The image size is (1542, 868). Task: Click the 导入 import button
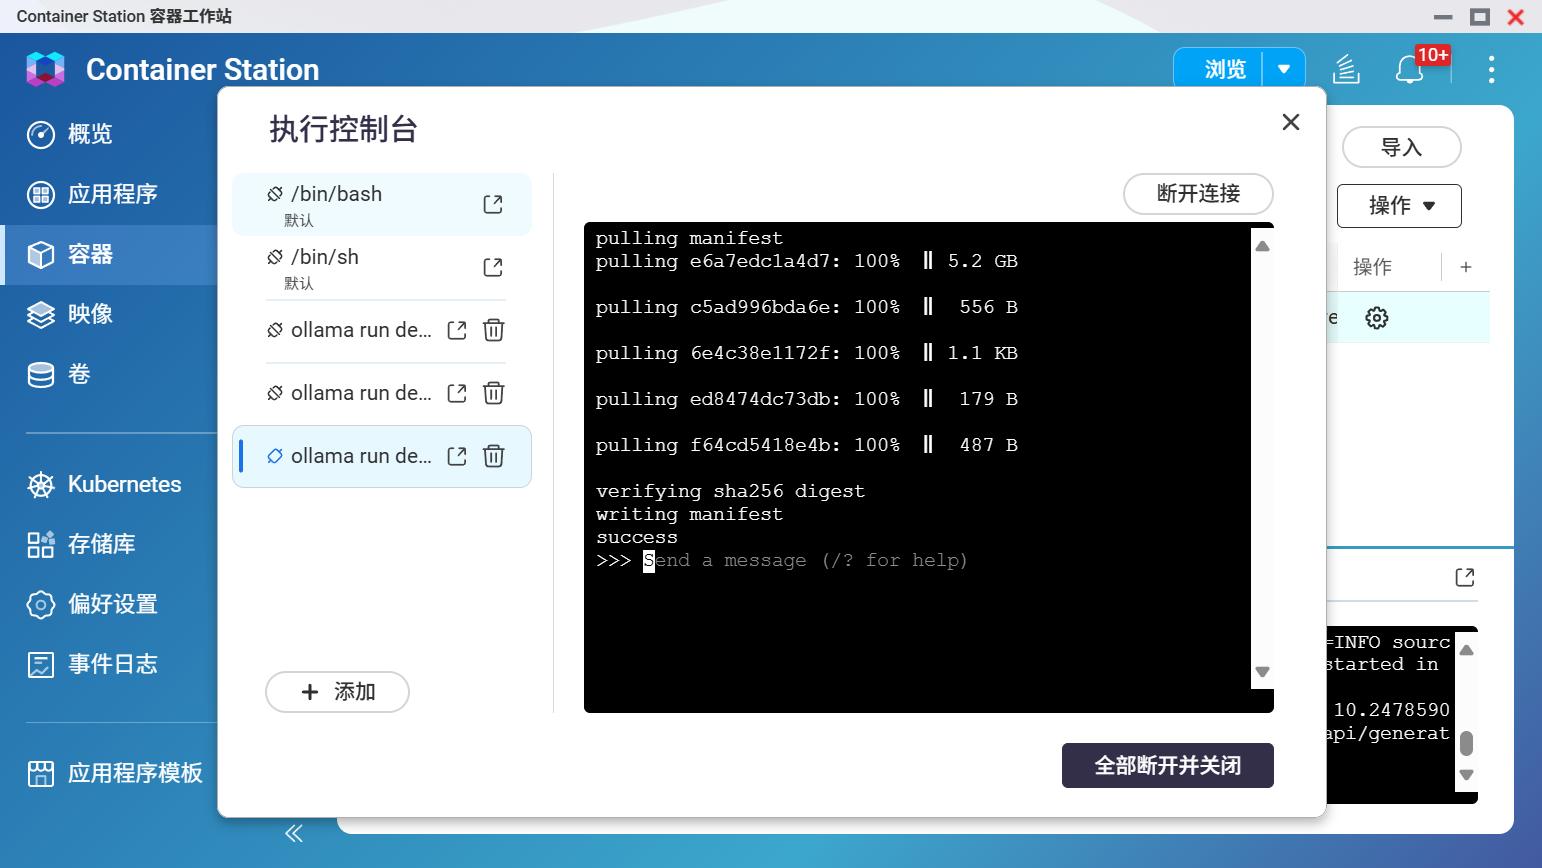(1401, 148)
